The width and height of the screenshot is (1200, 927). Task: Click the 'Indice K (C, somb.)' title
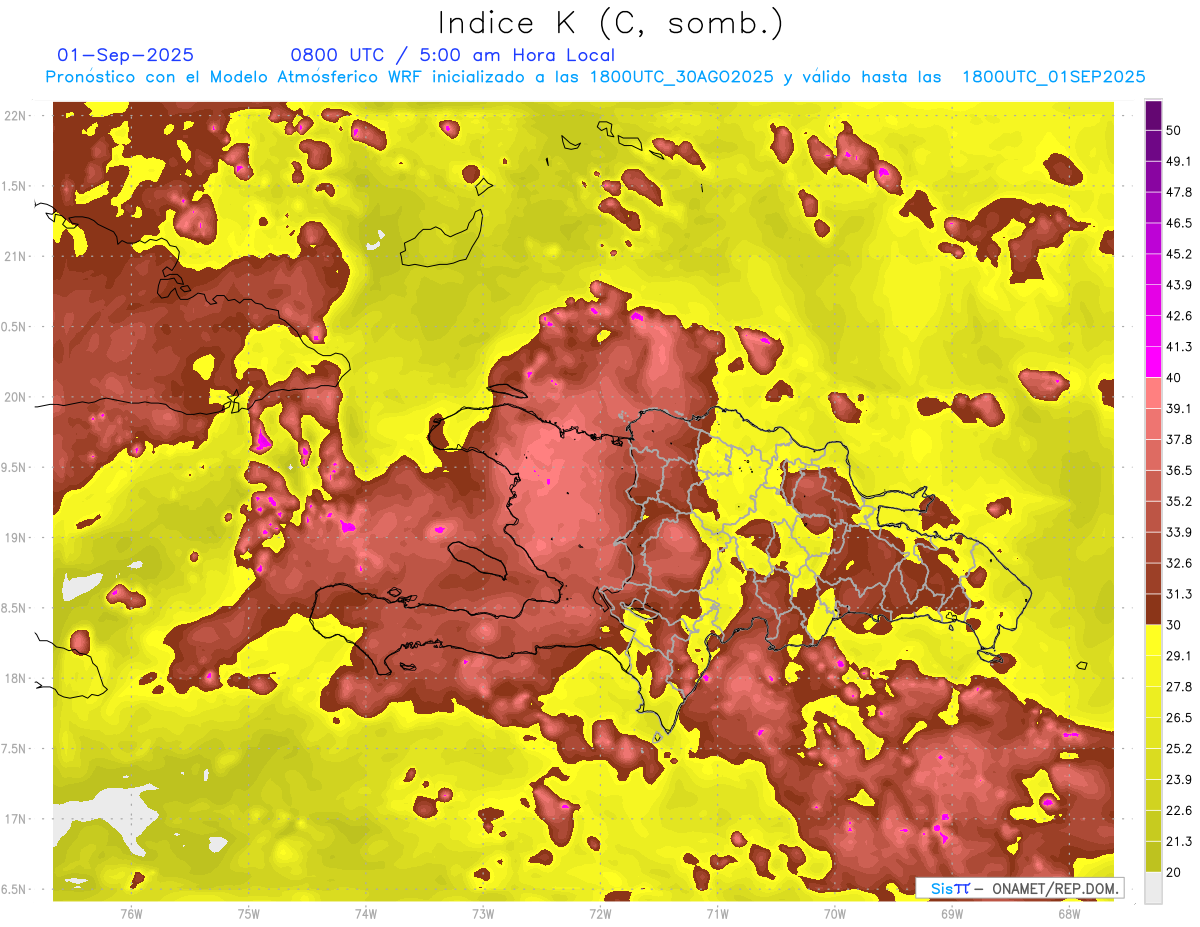[x=611, y=23]
